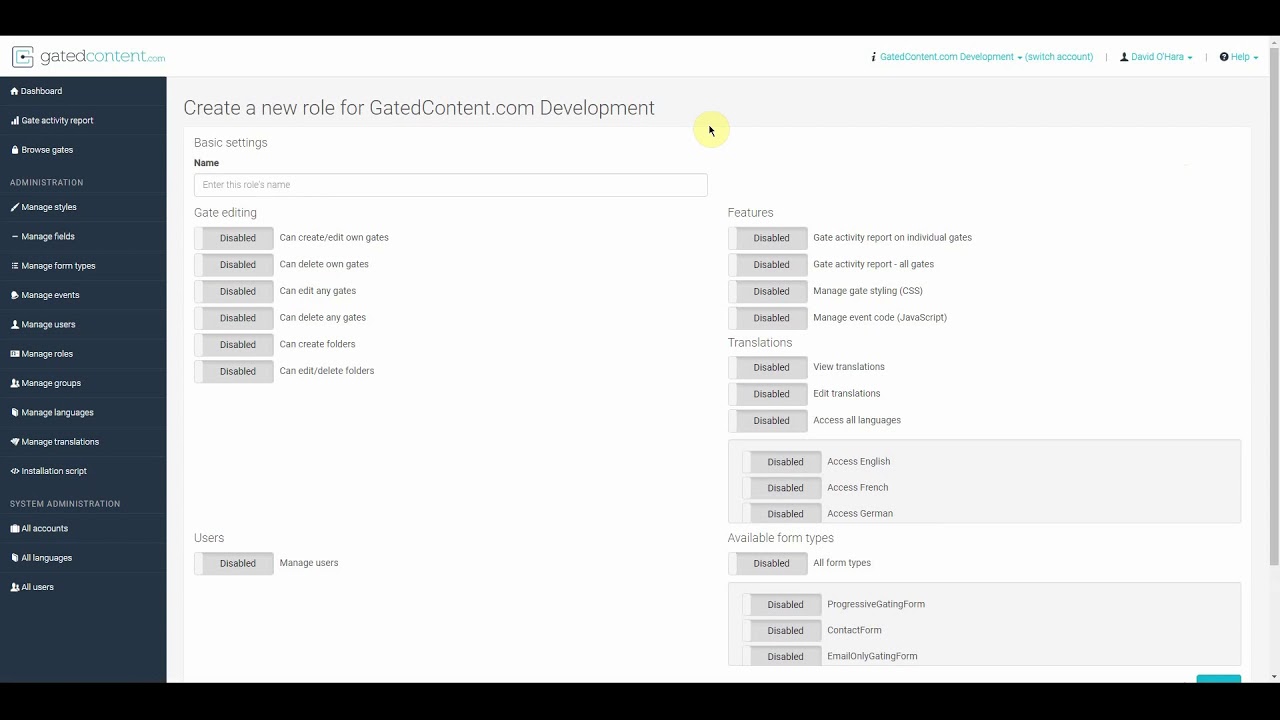Image resolution: width=1280 pixels, height=720 pixels.
Task: Click the Installation script code icon
Action: point(15,471)
